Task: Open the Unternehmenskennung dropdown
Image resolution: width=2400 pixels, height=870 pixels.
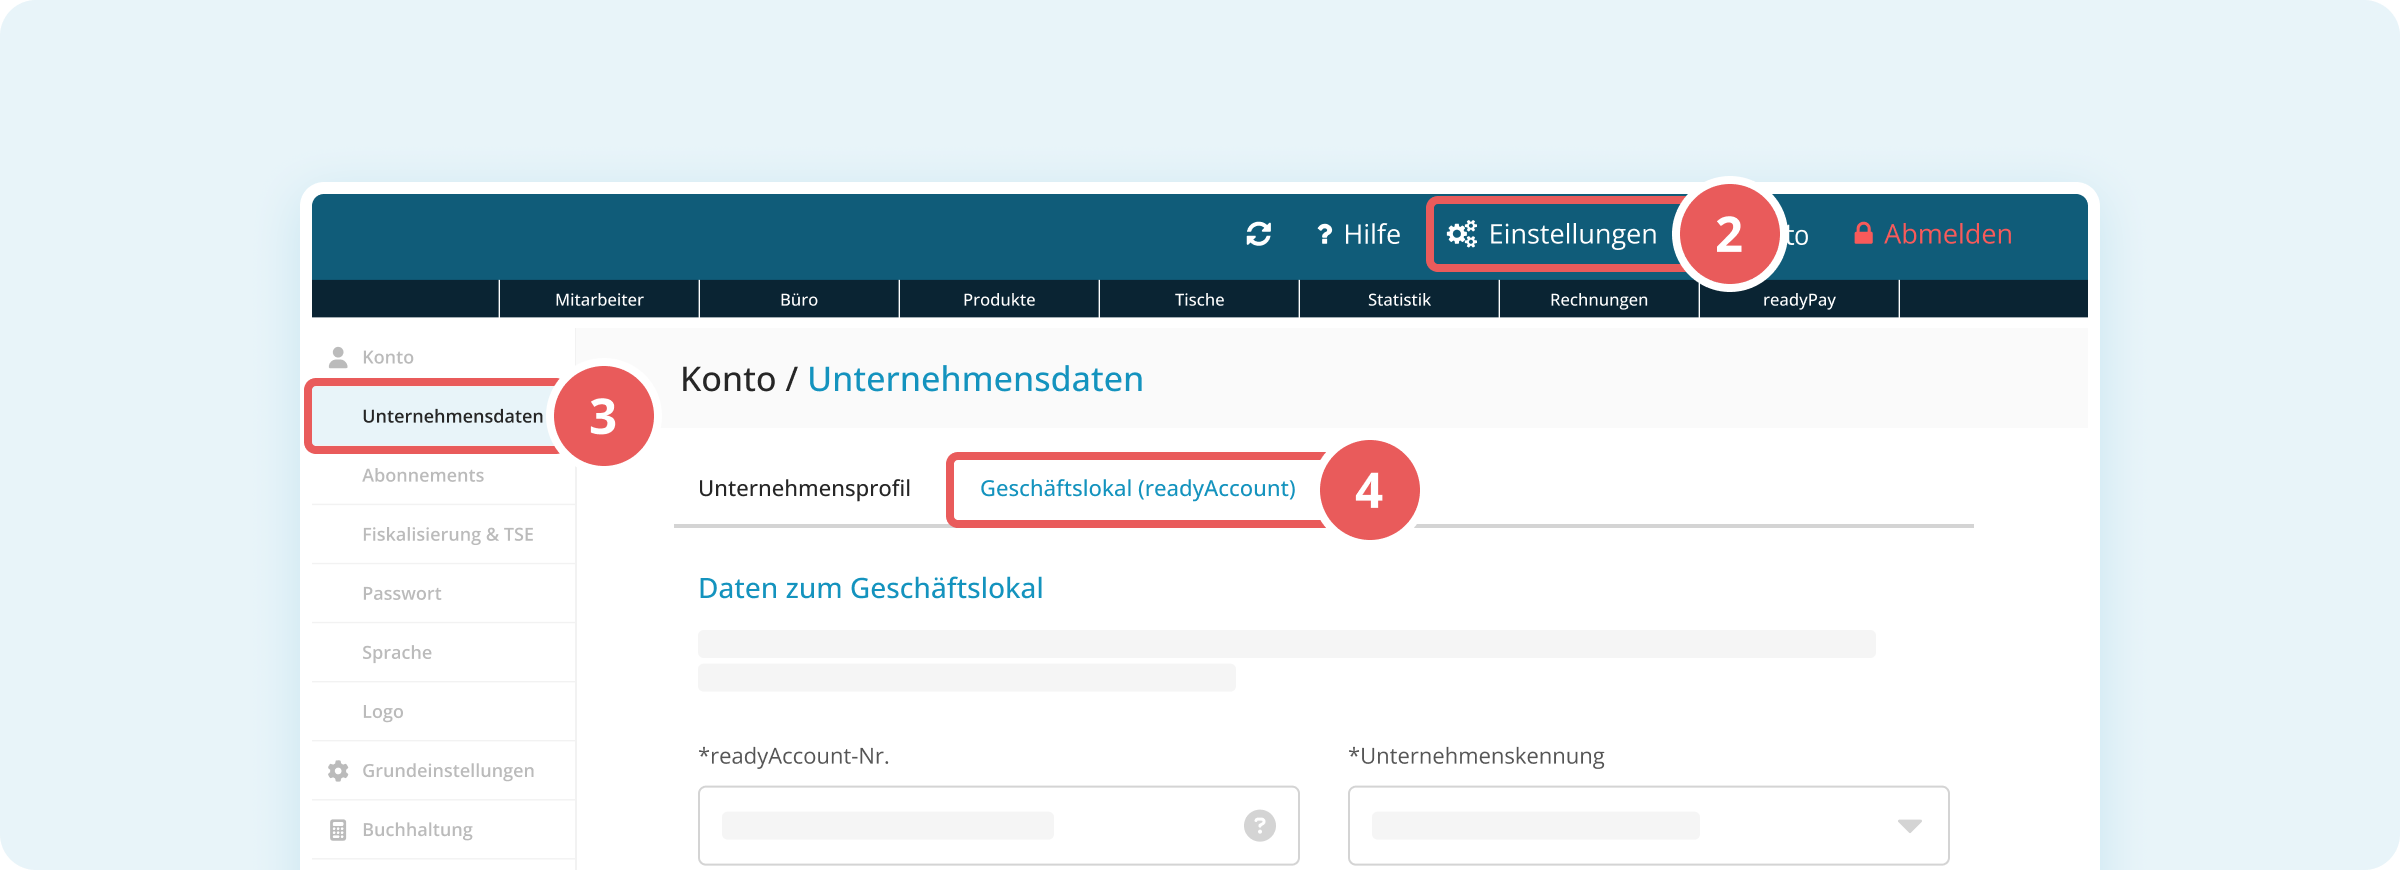Action: click(1648, 825)
